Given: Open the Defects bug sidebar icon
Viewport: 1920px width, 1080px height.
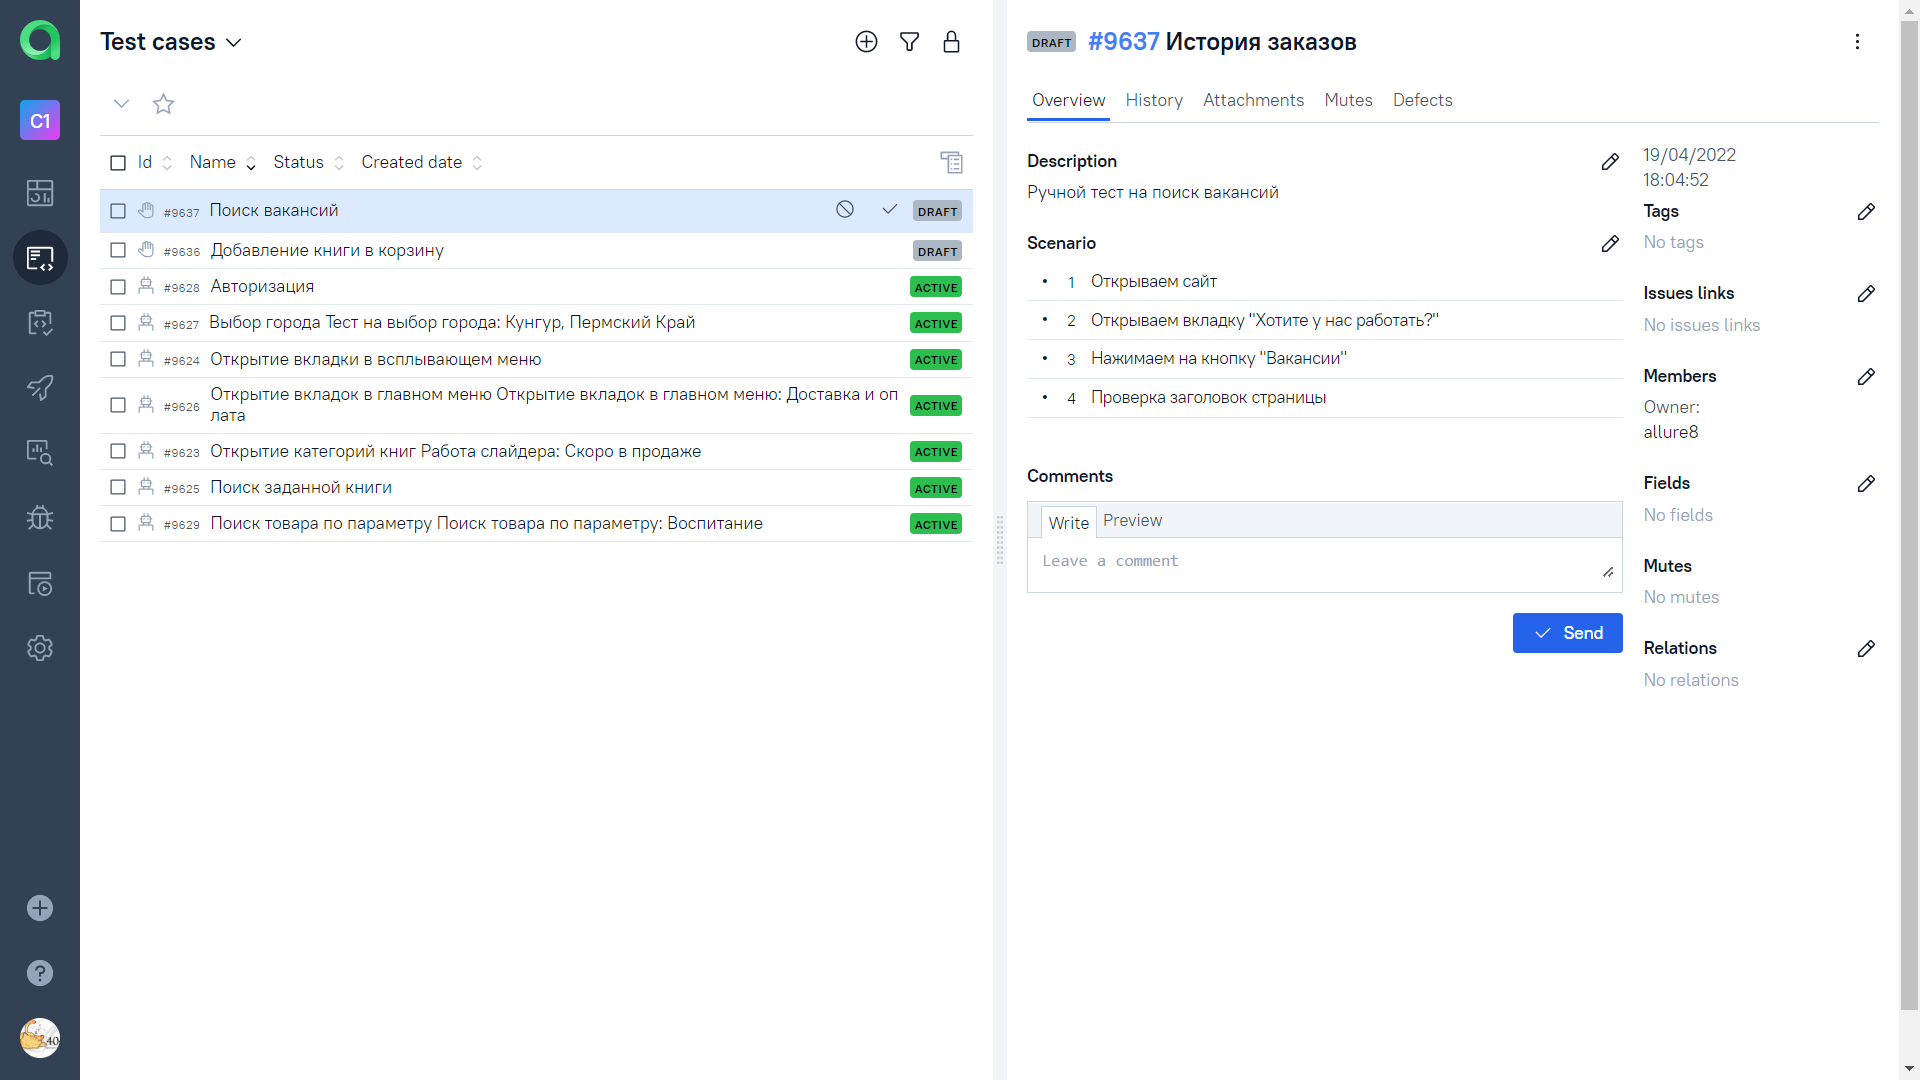Looking at the screenshot, I should [40, 518].
